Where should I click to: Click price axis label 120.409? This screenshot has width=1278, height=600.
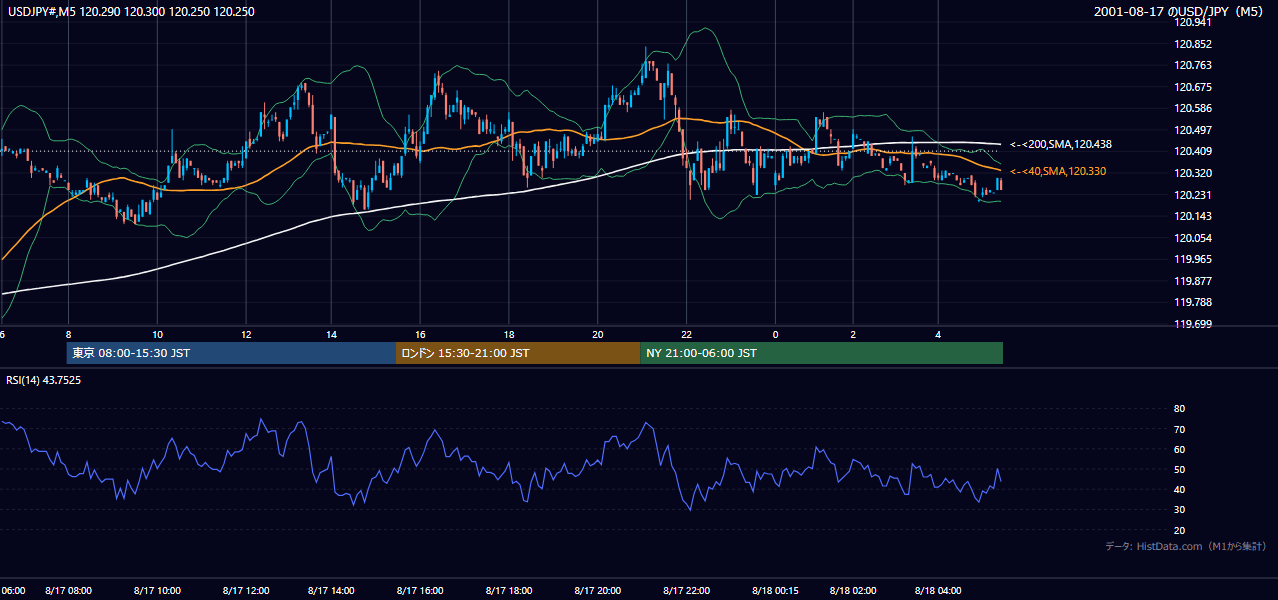point(1195,152)
